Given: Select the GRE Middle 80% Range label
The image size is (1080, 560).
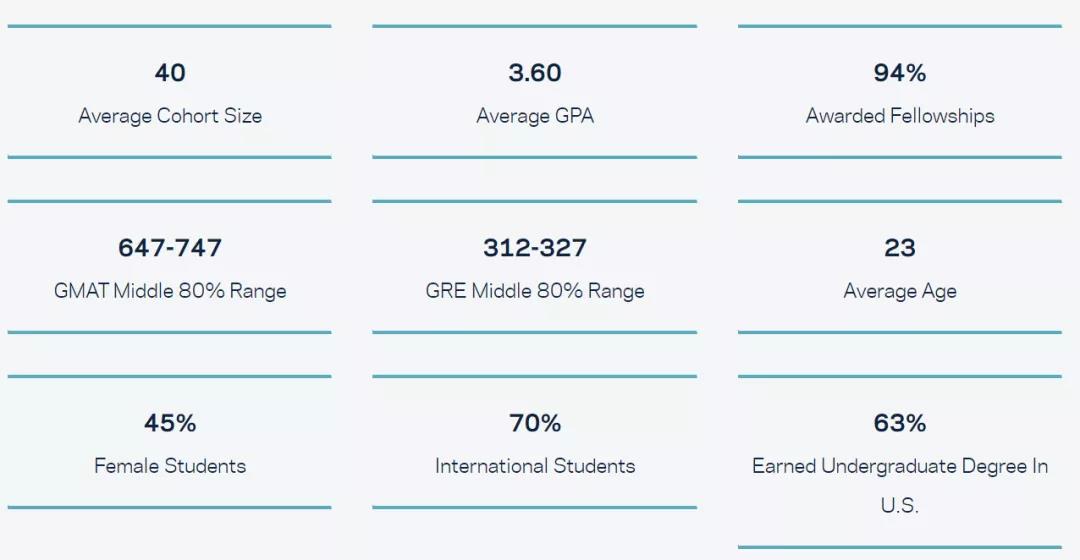Looking at the screenshot, I should tap(535, 291).
